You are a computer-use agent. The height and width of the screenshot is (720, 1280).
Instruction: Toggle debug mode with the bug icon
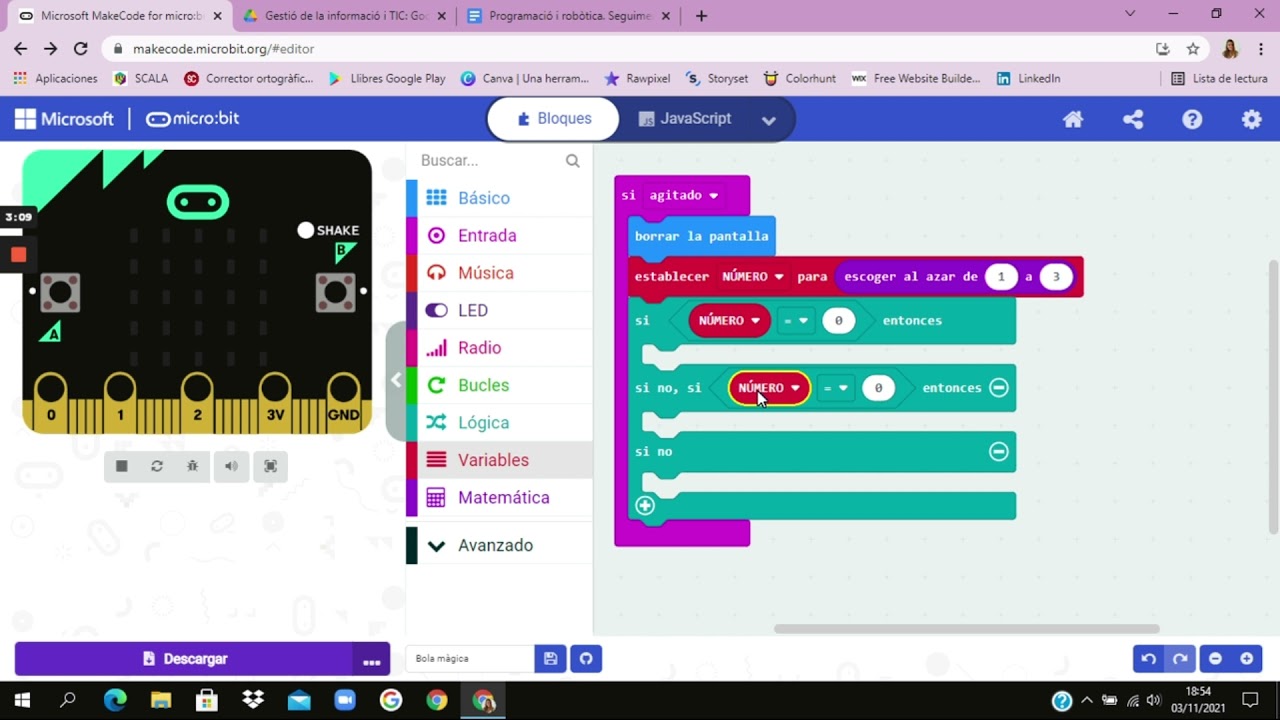[x=193, y=466]
